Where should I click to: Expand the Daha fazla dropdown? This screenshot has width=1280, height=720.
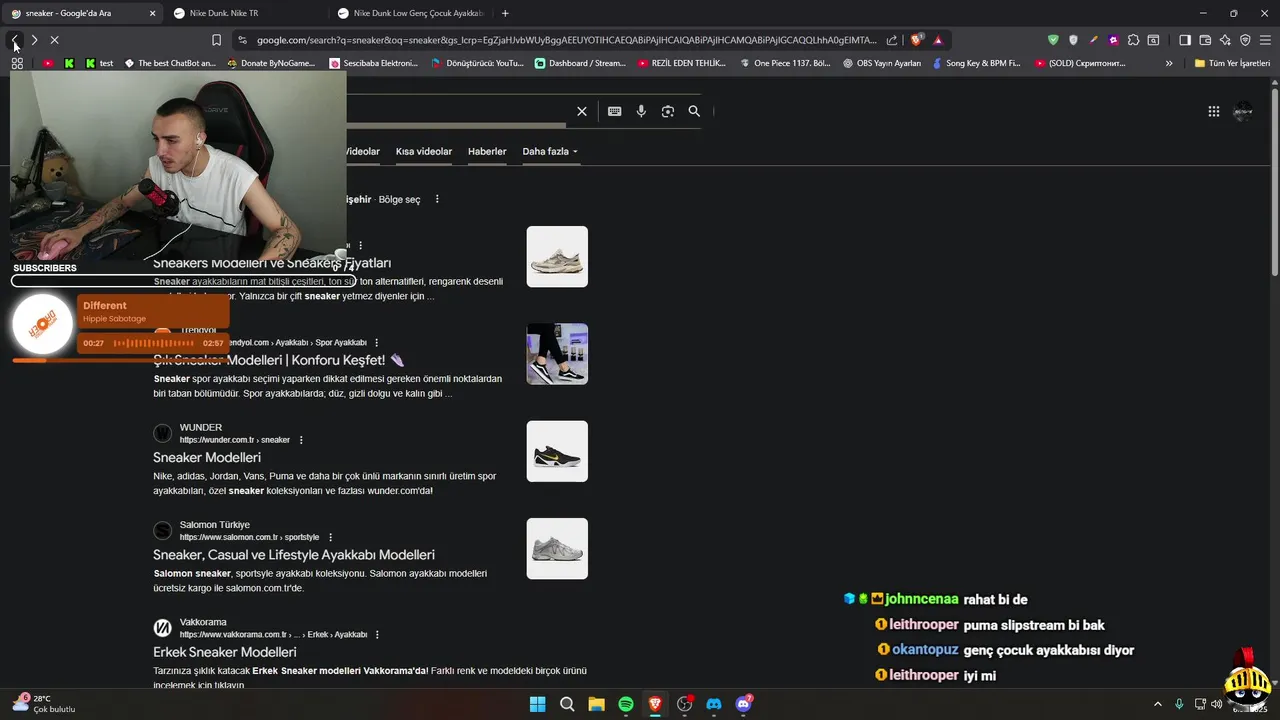point(550,152)
